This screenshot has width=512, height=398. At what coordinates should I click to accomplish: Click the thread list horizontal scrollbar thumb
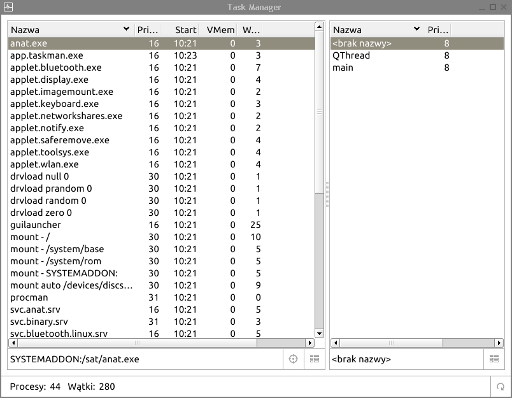click(x=391, y=343)
